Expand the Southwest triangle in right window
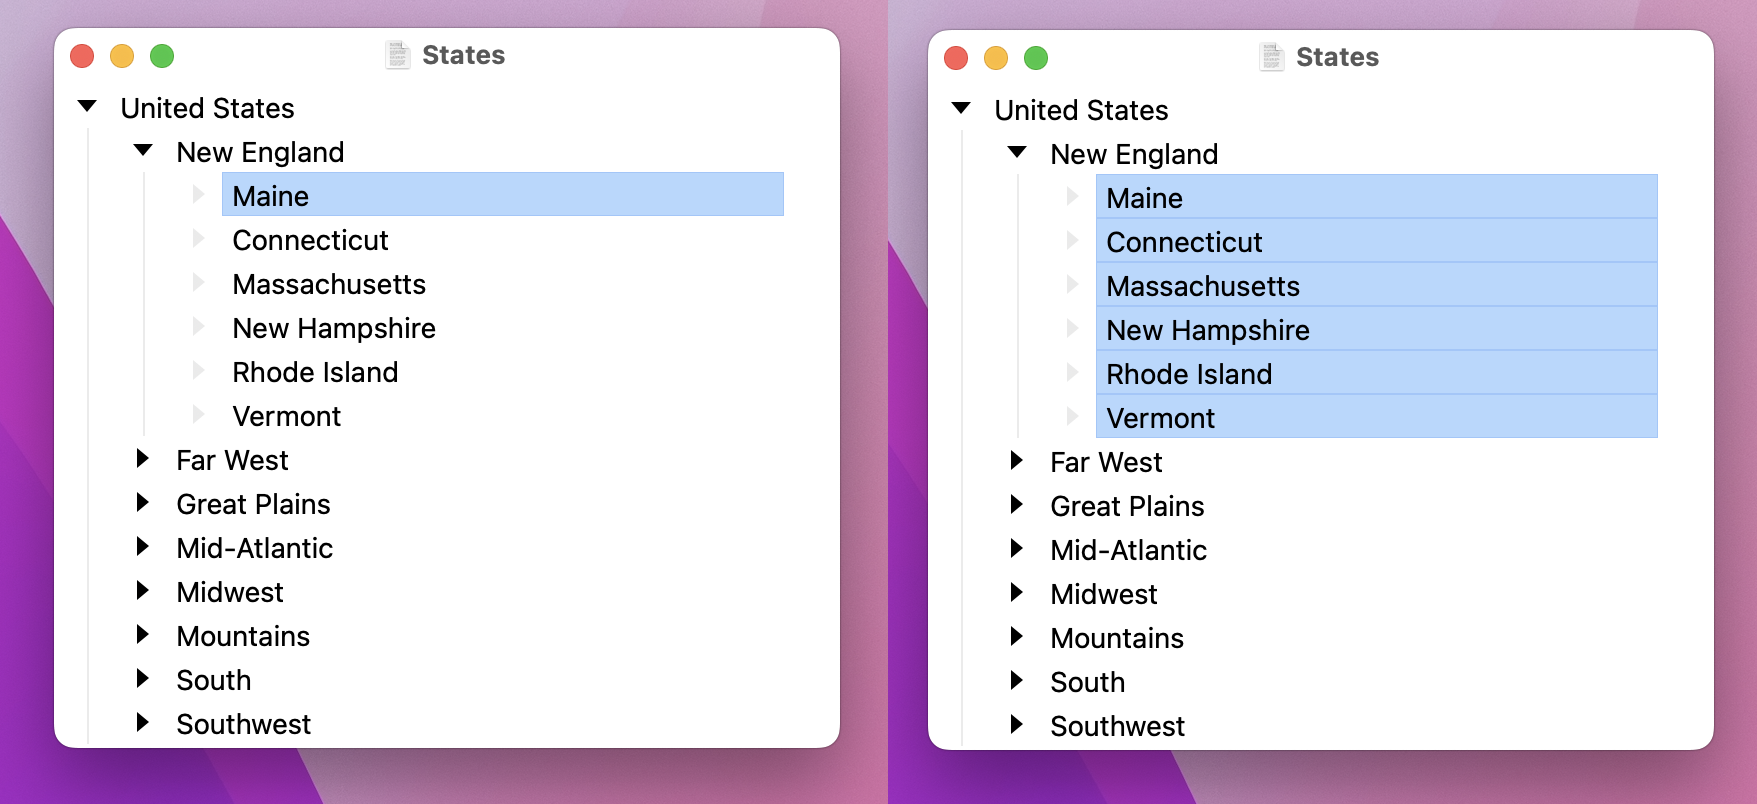The width and height of the screenshot is (1757, 804). pyautogui.click(x=1017, y=725)
